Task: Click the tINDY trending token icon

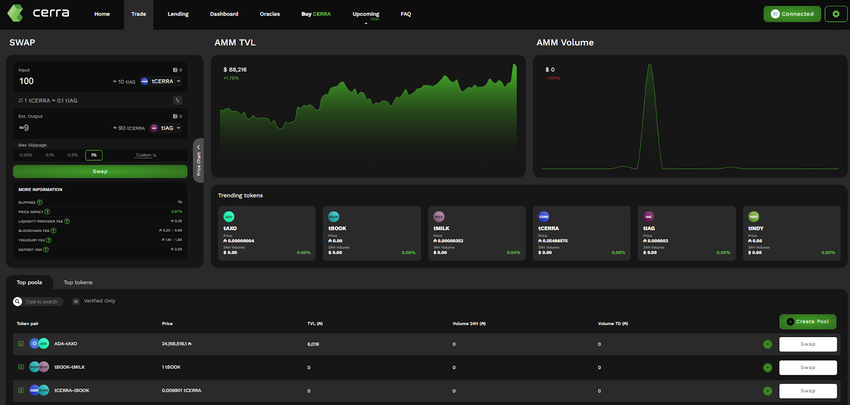Action: (754, 216)
